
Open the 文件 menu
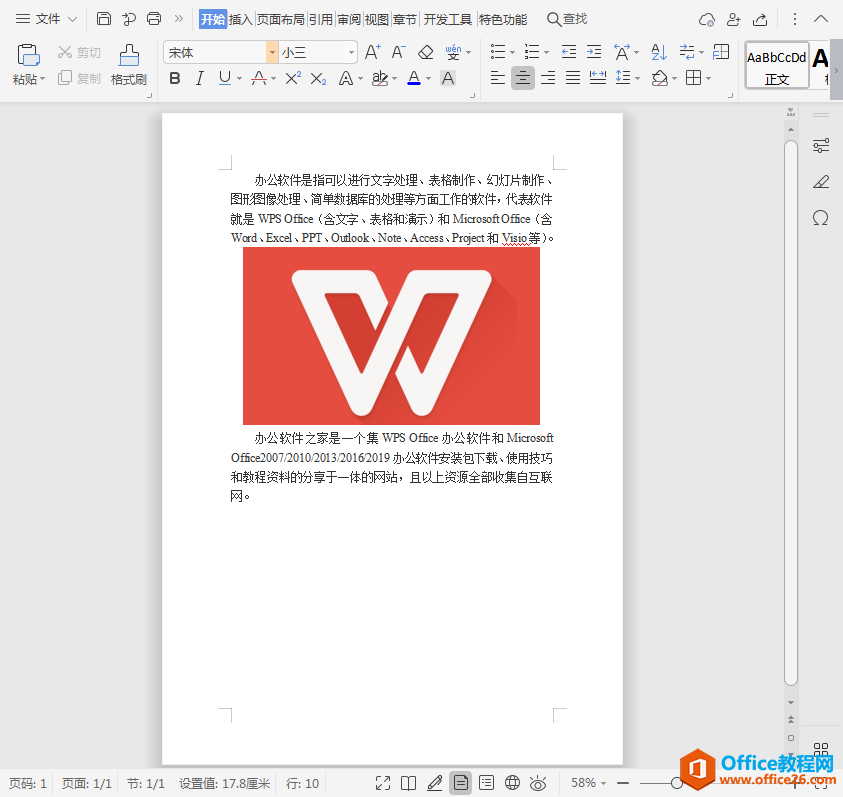[x=47, y=19]
